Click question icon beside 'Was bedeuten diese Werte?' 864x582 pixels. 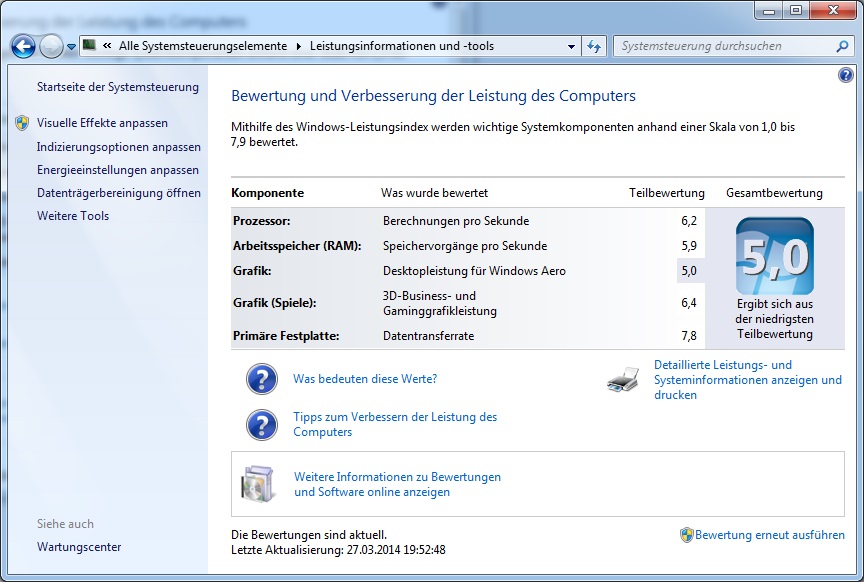point(262,379)
